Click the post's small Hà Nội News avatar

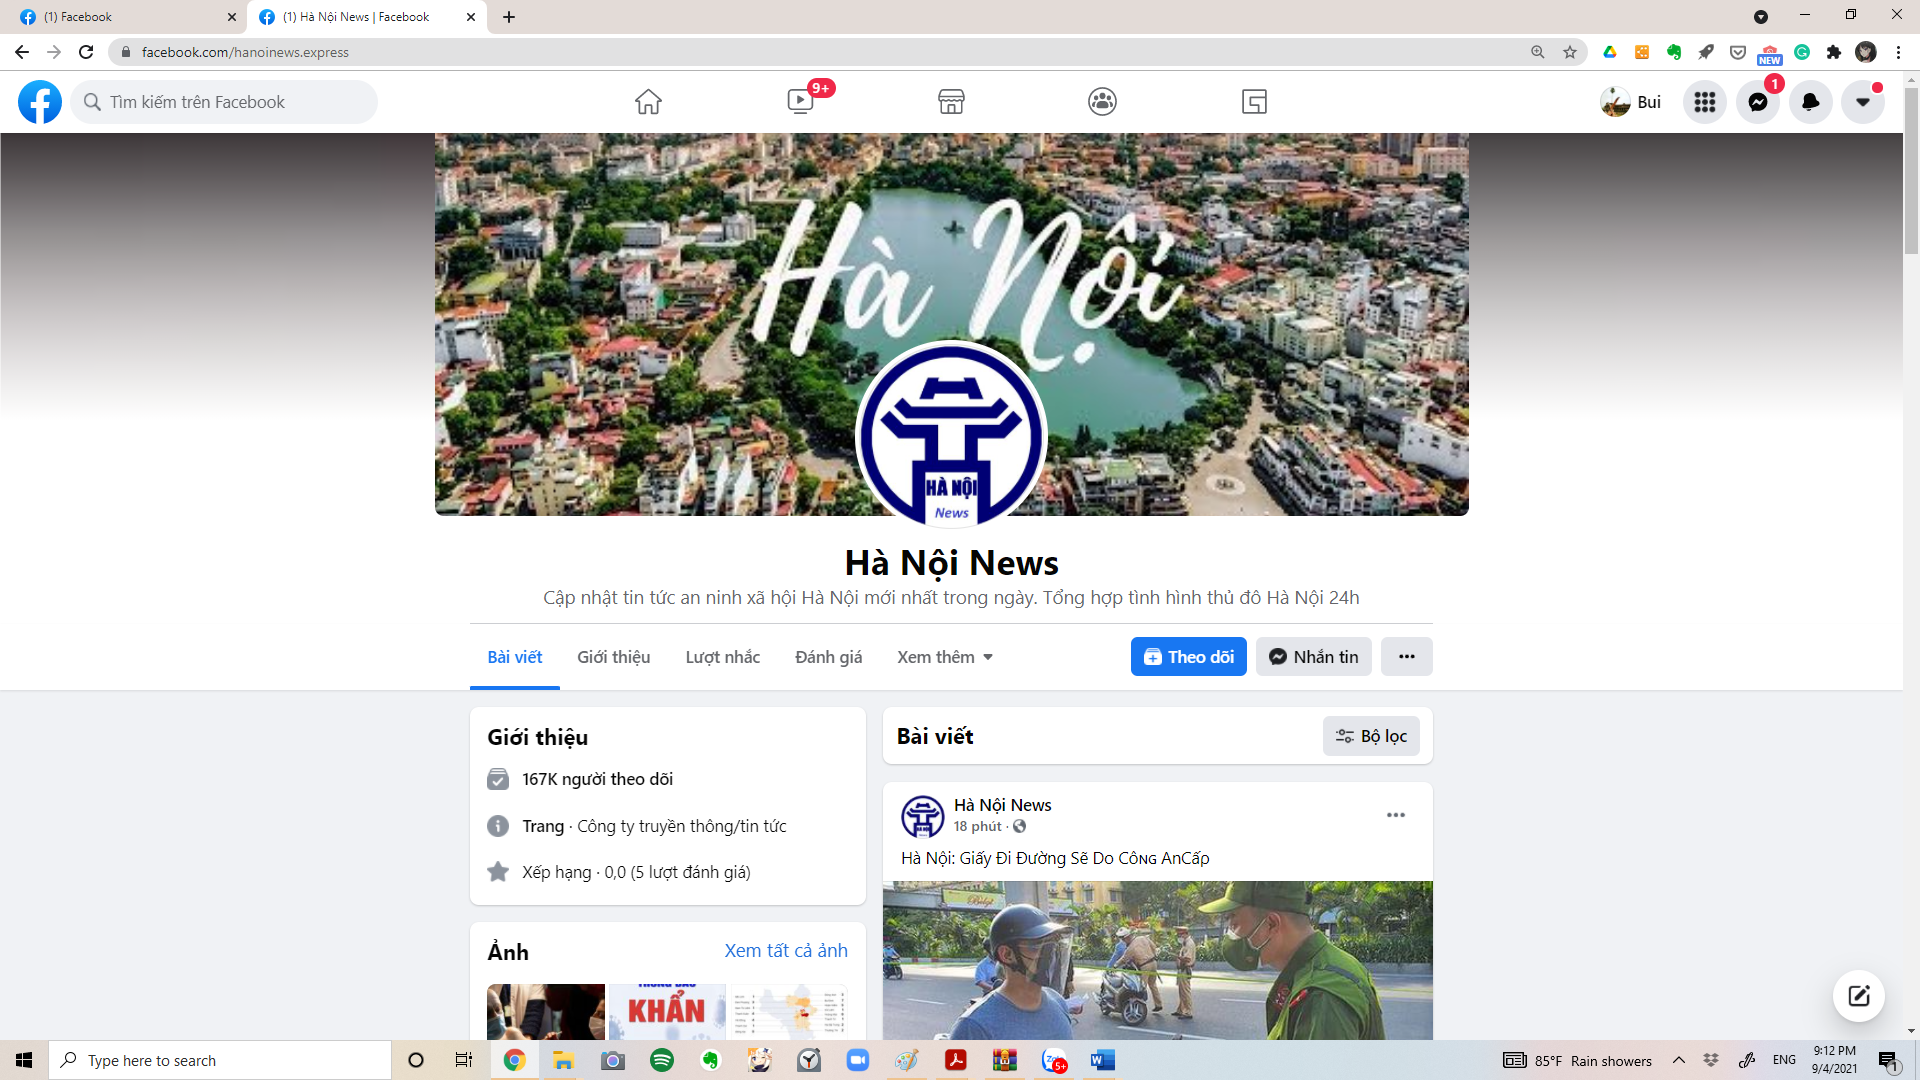[923, 816]
